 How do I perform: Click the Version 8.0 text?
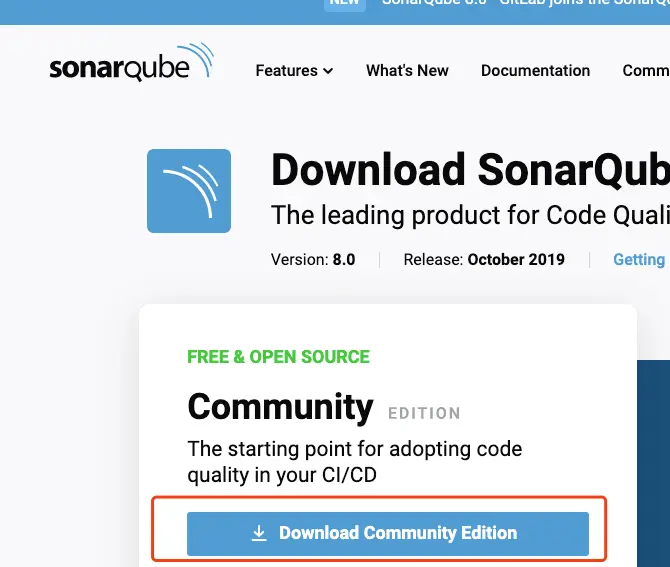point(313,259)
